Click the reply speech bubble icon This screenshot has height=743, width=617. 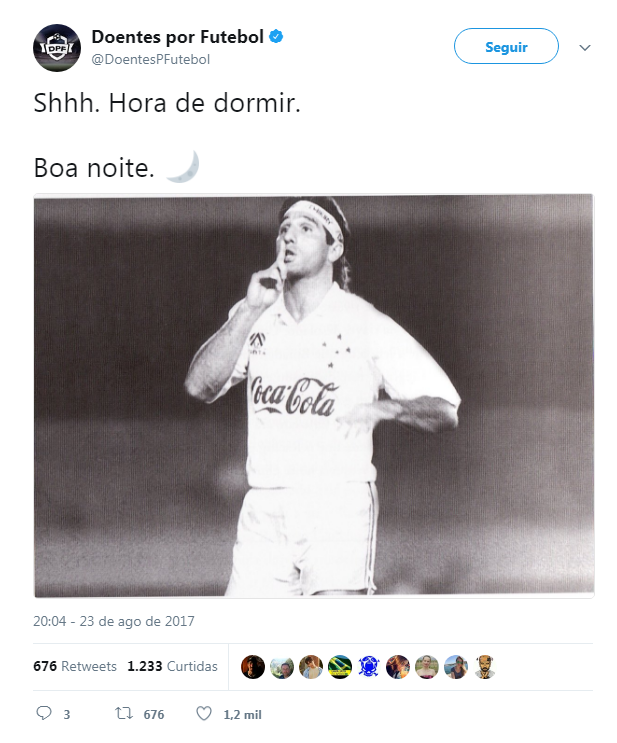click(x=44, y=714)
